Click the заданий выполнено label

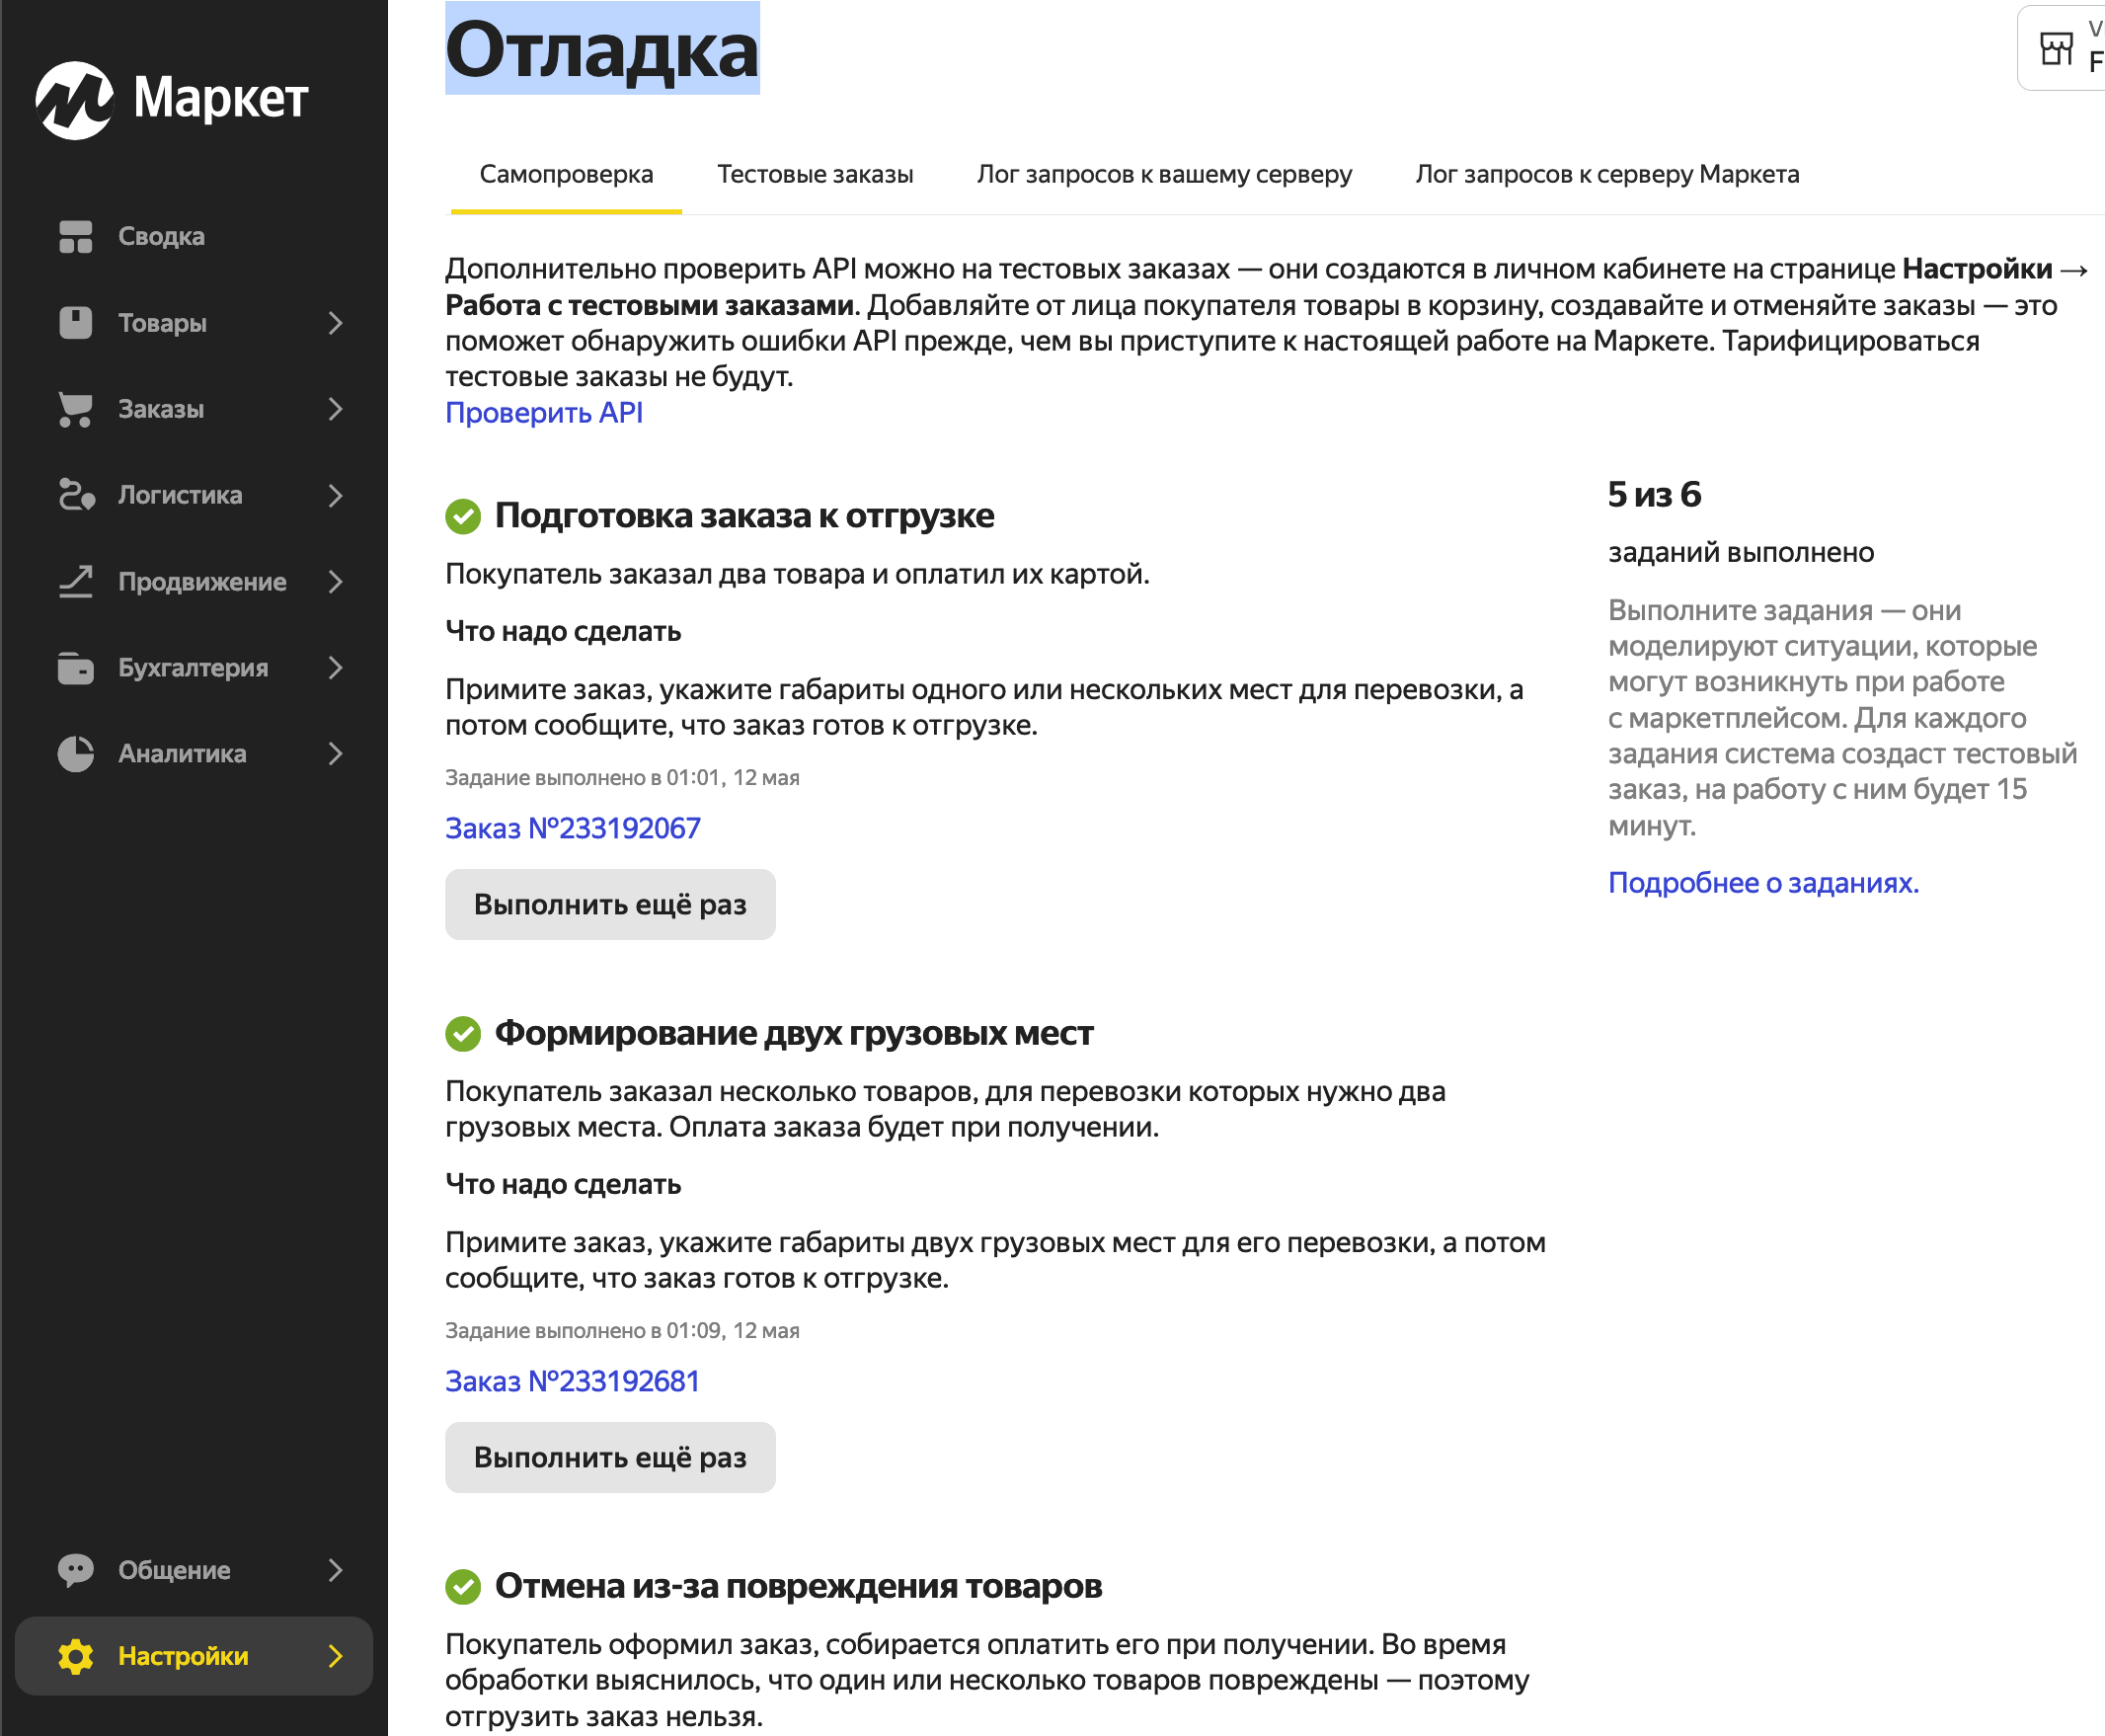[x=1741, y=552]
